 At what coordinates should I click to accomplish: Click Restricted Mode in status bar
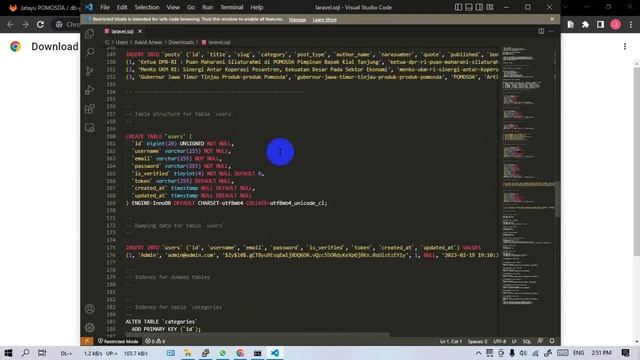pyautogui.click(x=118, y=341)
